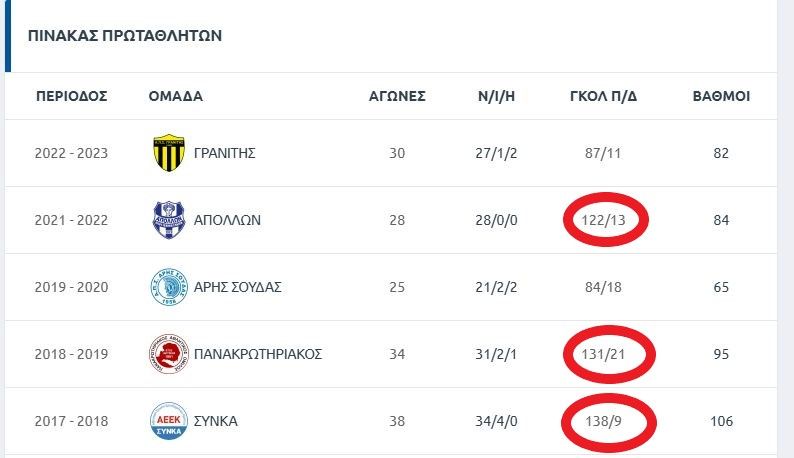Open the ΑΠΟΛΛΩΝ team name link
794x458 pixels.
pos(229,220)
